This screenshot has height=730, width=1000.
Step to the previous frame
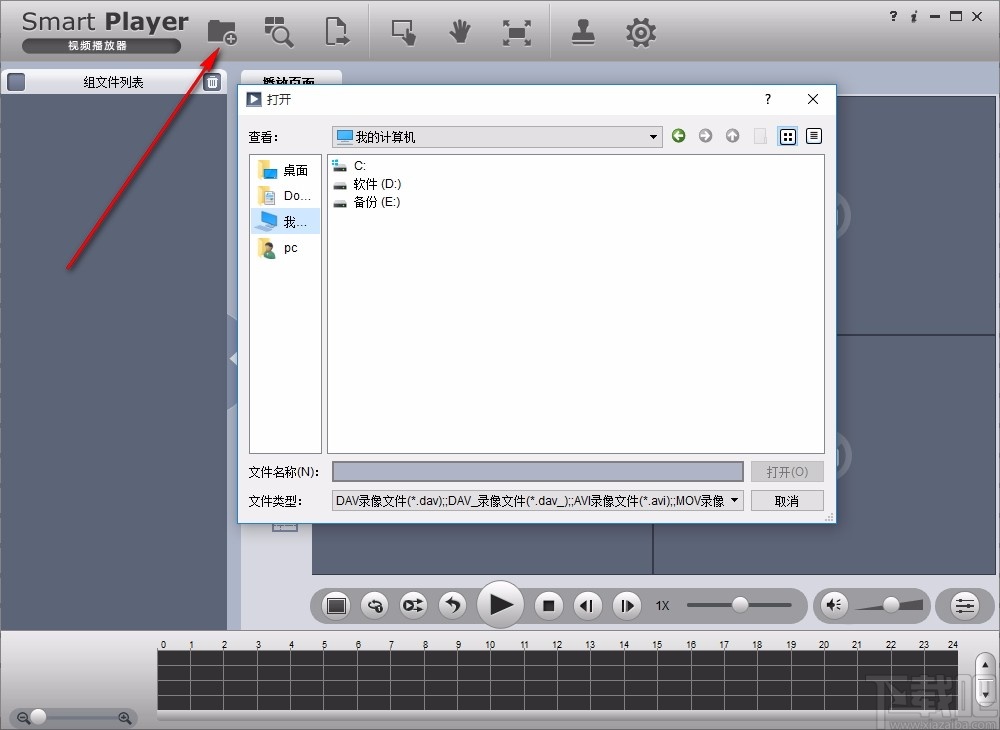(587, 605)
